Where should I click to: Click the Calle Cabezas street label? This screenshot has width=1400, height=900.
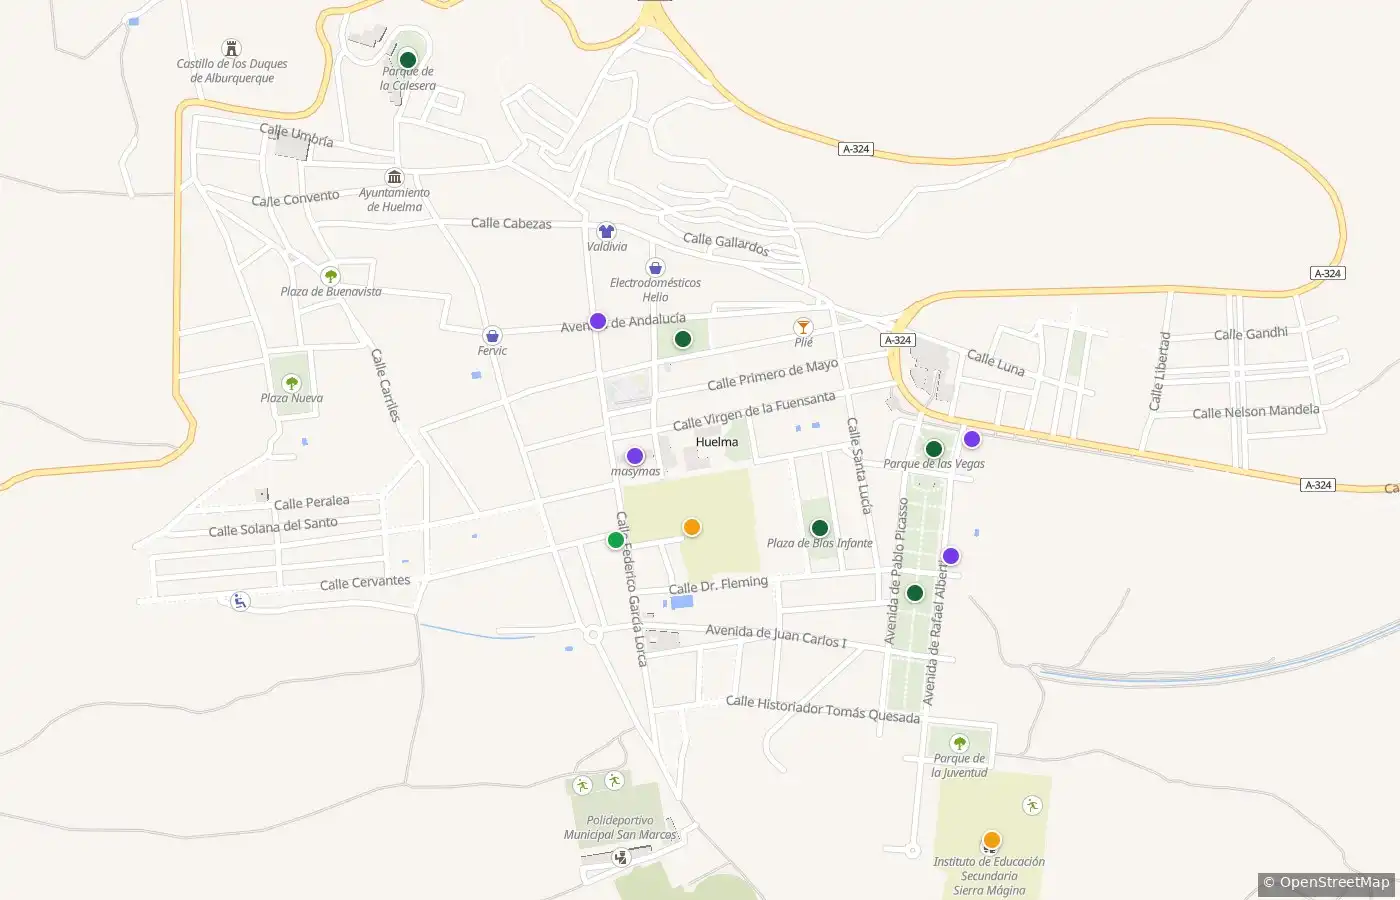point(511,223)
